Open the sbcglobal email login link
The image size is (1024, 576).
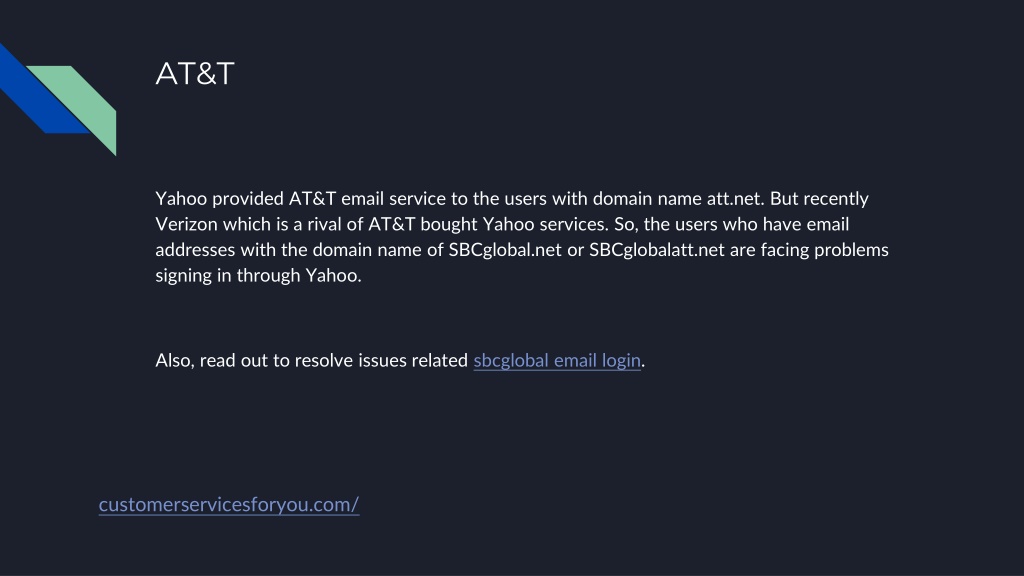point(556,360)
